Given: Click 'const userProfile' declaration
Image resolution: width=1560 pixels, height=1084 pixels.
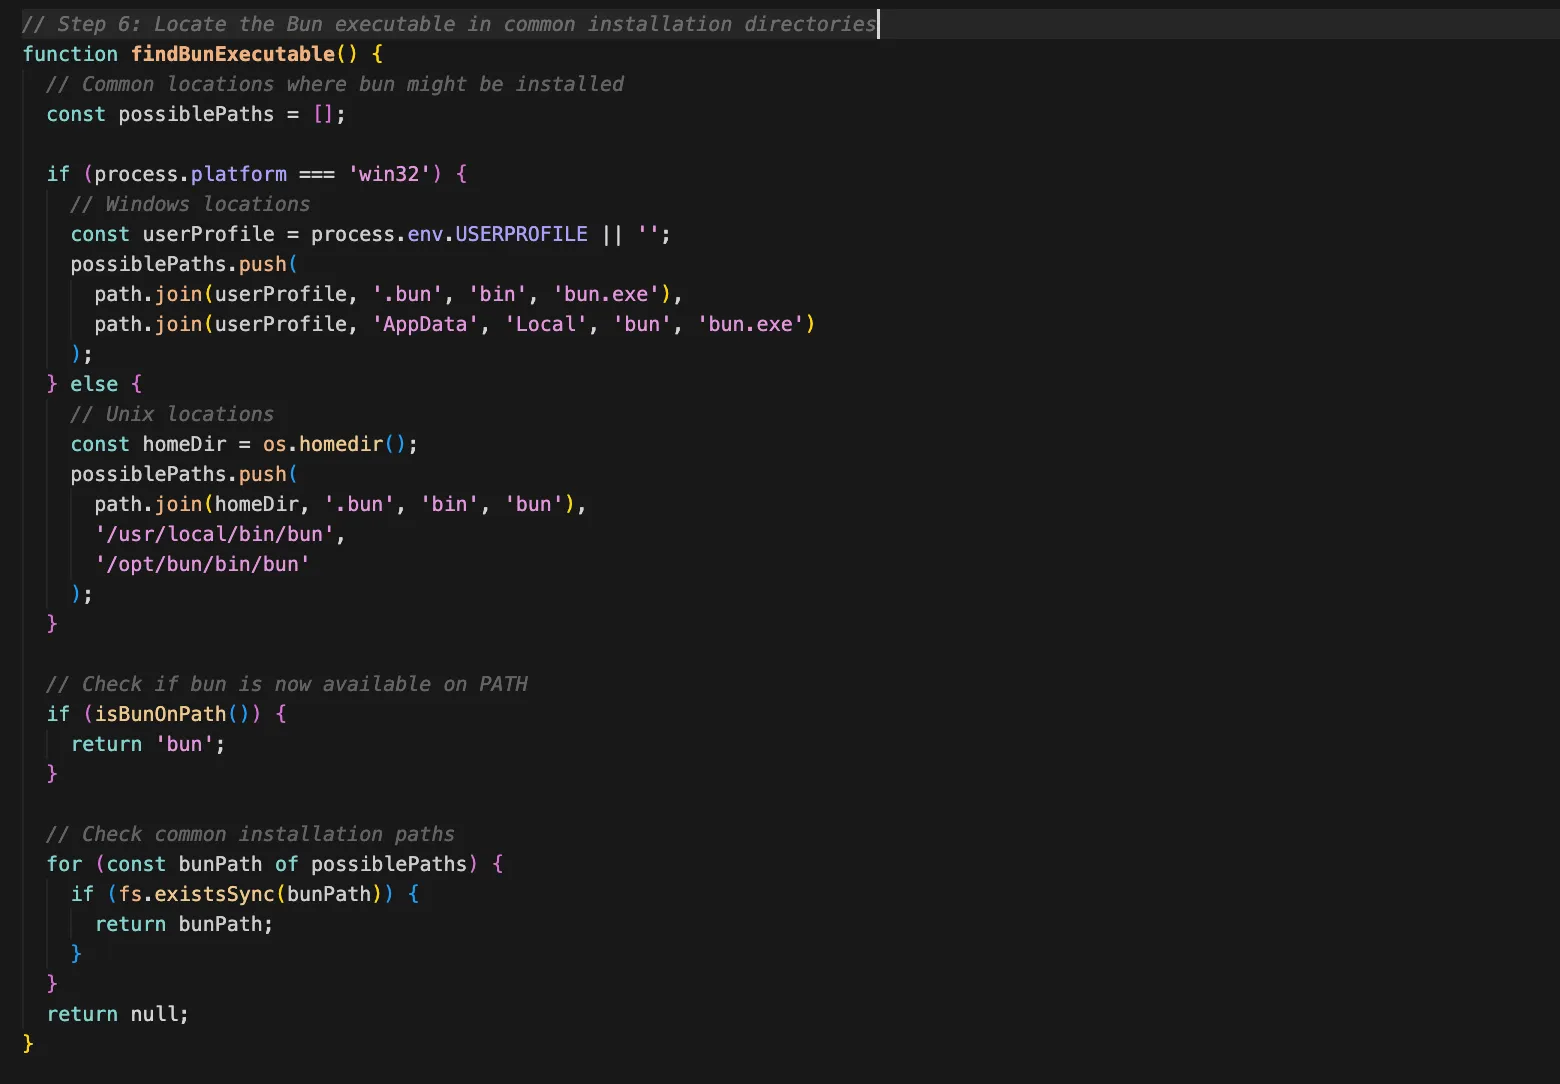Looking at the screenshot, I should tap(172, 234).
